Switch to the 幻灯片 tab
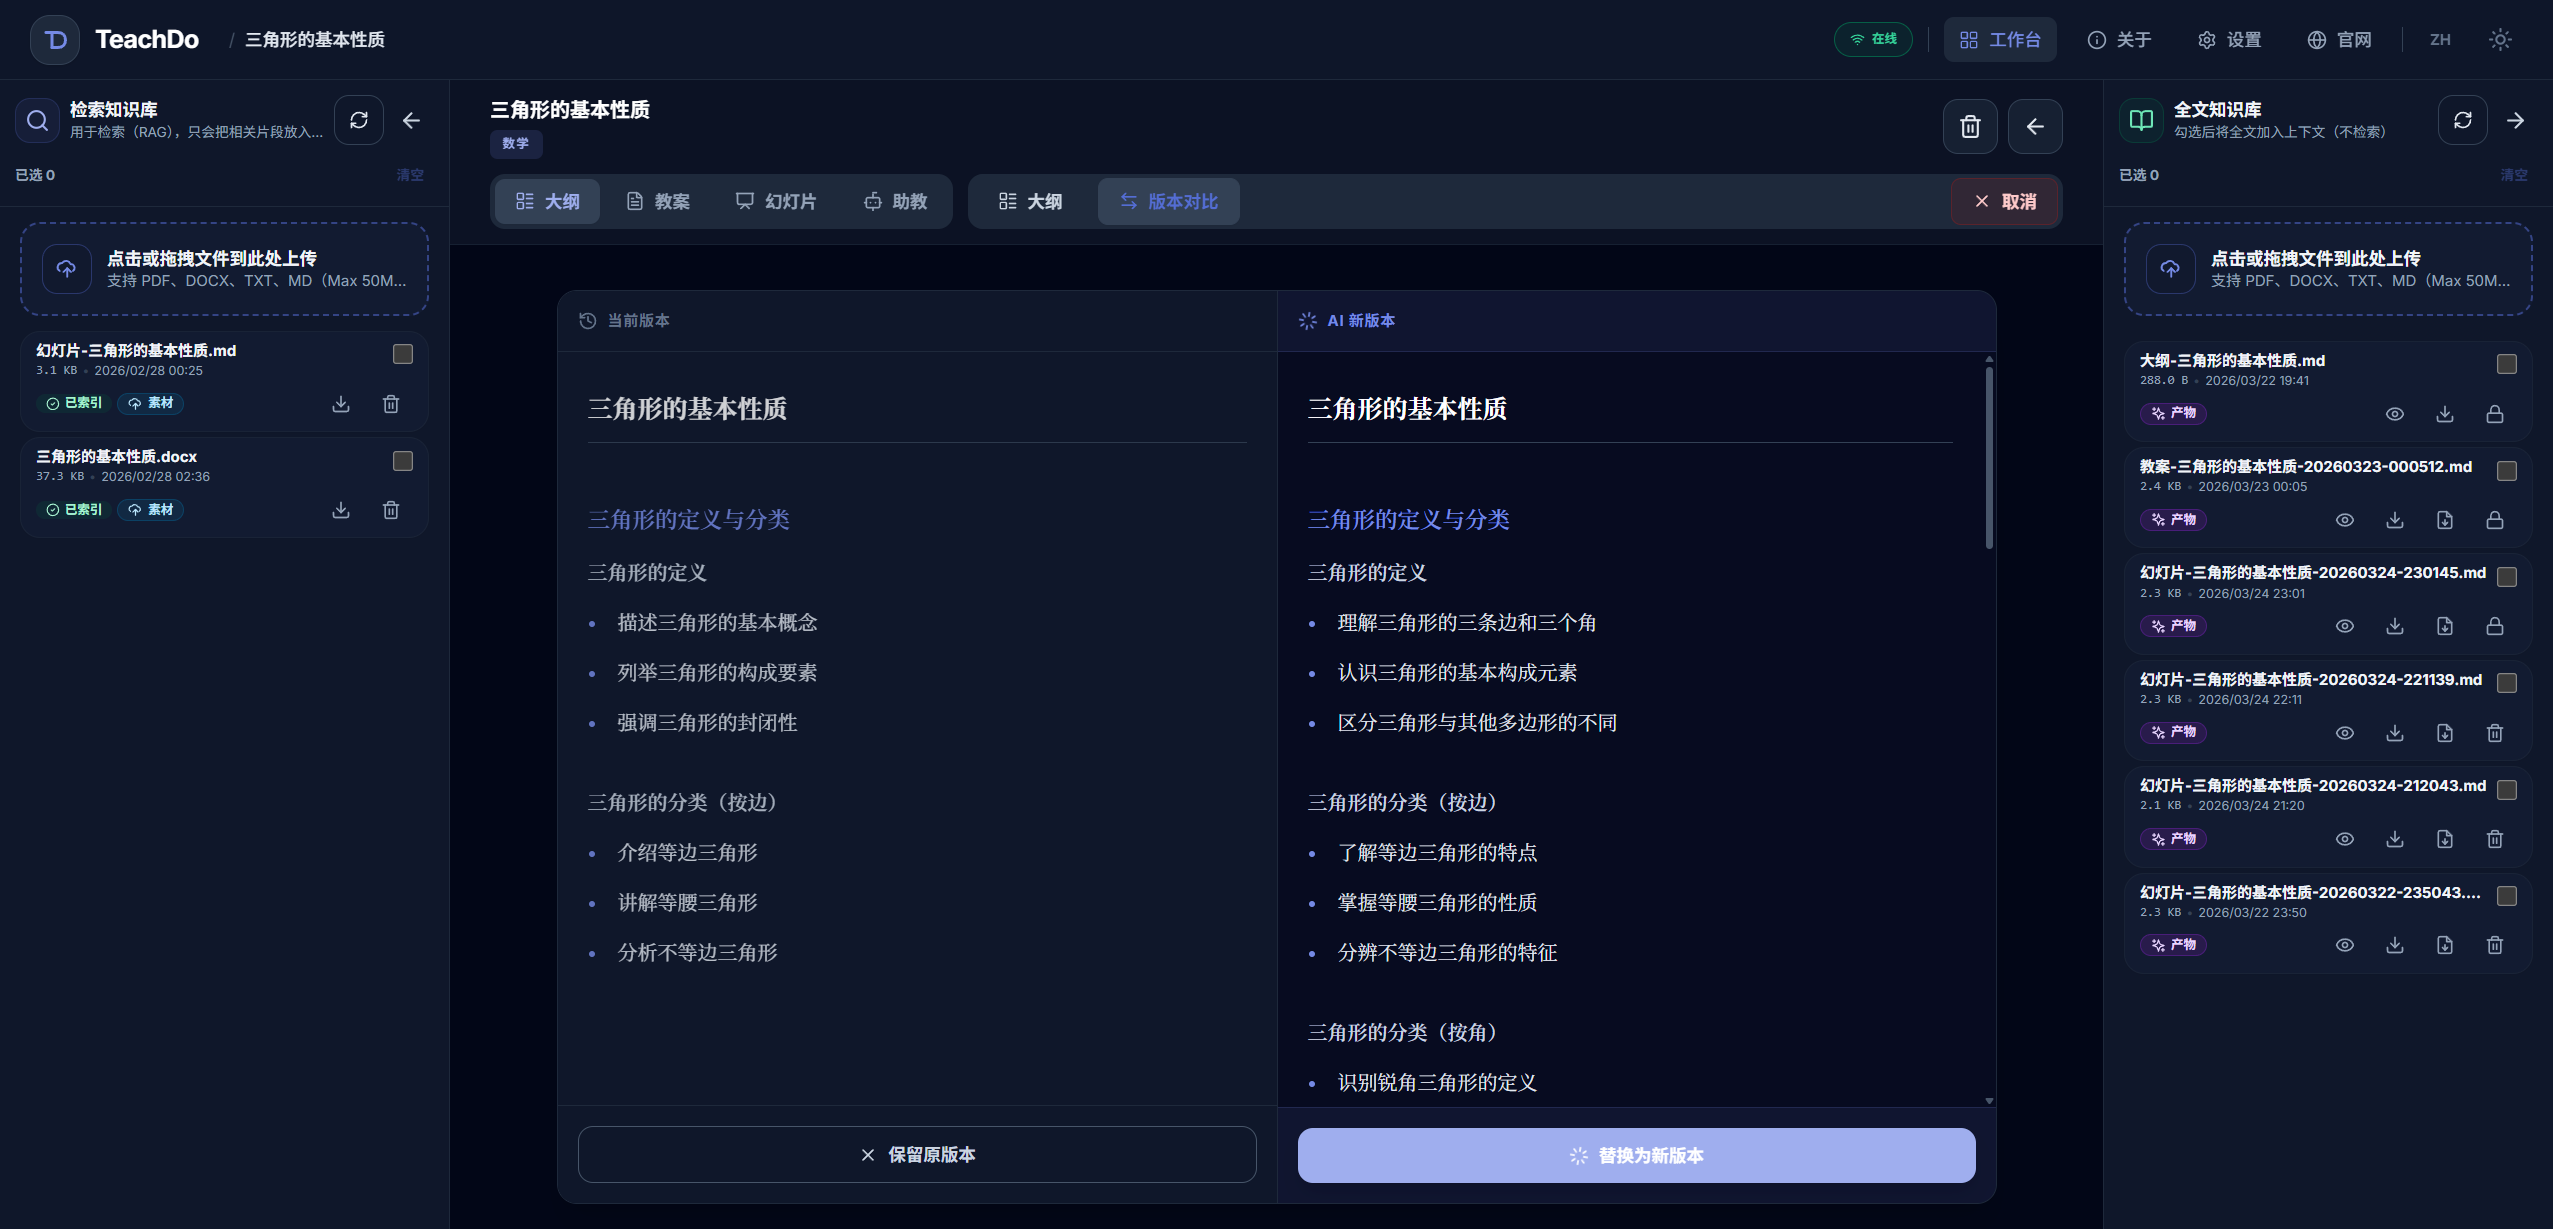The image size is (2553, 1229). [x=777, y=201]
